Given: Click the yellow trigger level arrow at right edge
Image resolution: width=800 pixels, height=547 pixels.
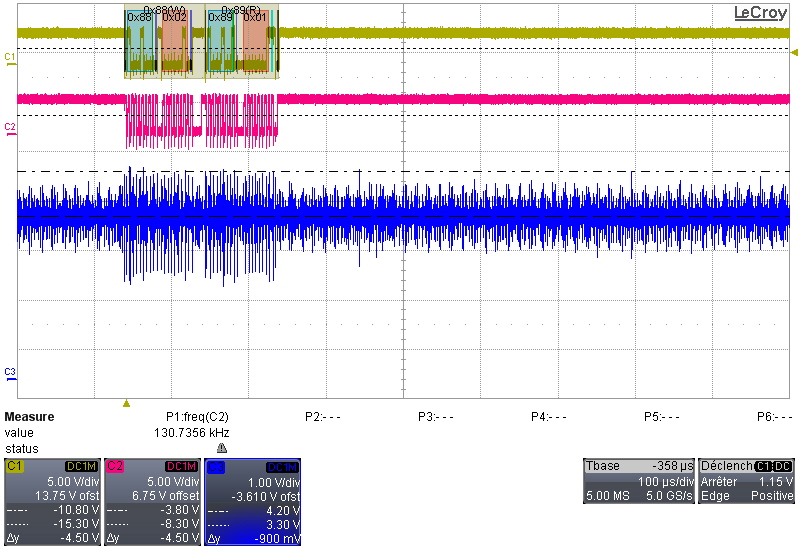Looking at the screenshot, I should (794, 53).
